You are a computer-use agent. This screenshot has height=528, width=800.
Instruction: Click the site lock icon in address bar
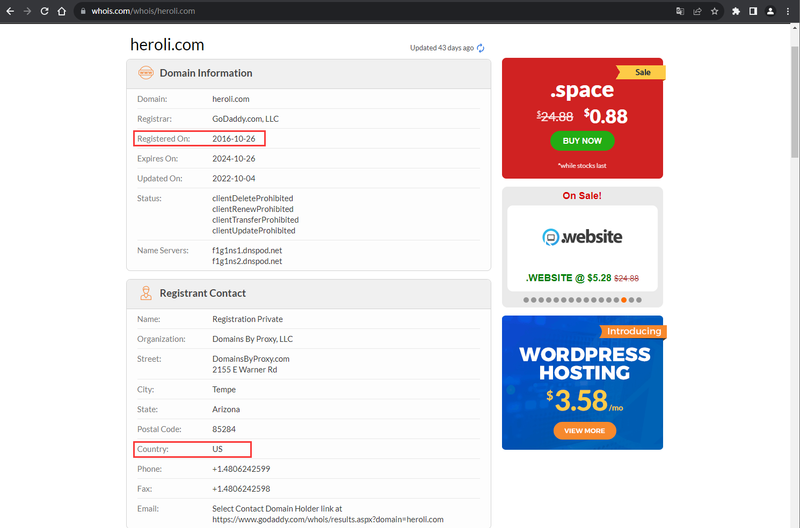[x=83, y=11]
